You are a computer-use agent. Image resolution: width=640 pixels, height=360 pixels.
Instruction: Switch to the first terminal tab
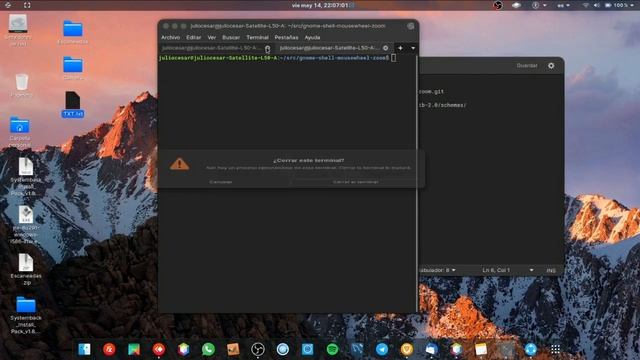coord(210,48)
